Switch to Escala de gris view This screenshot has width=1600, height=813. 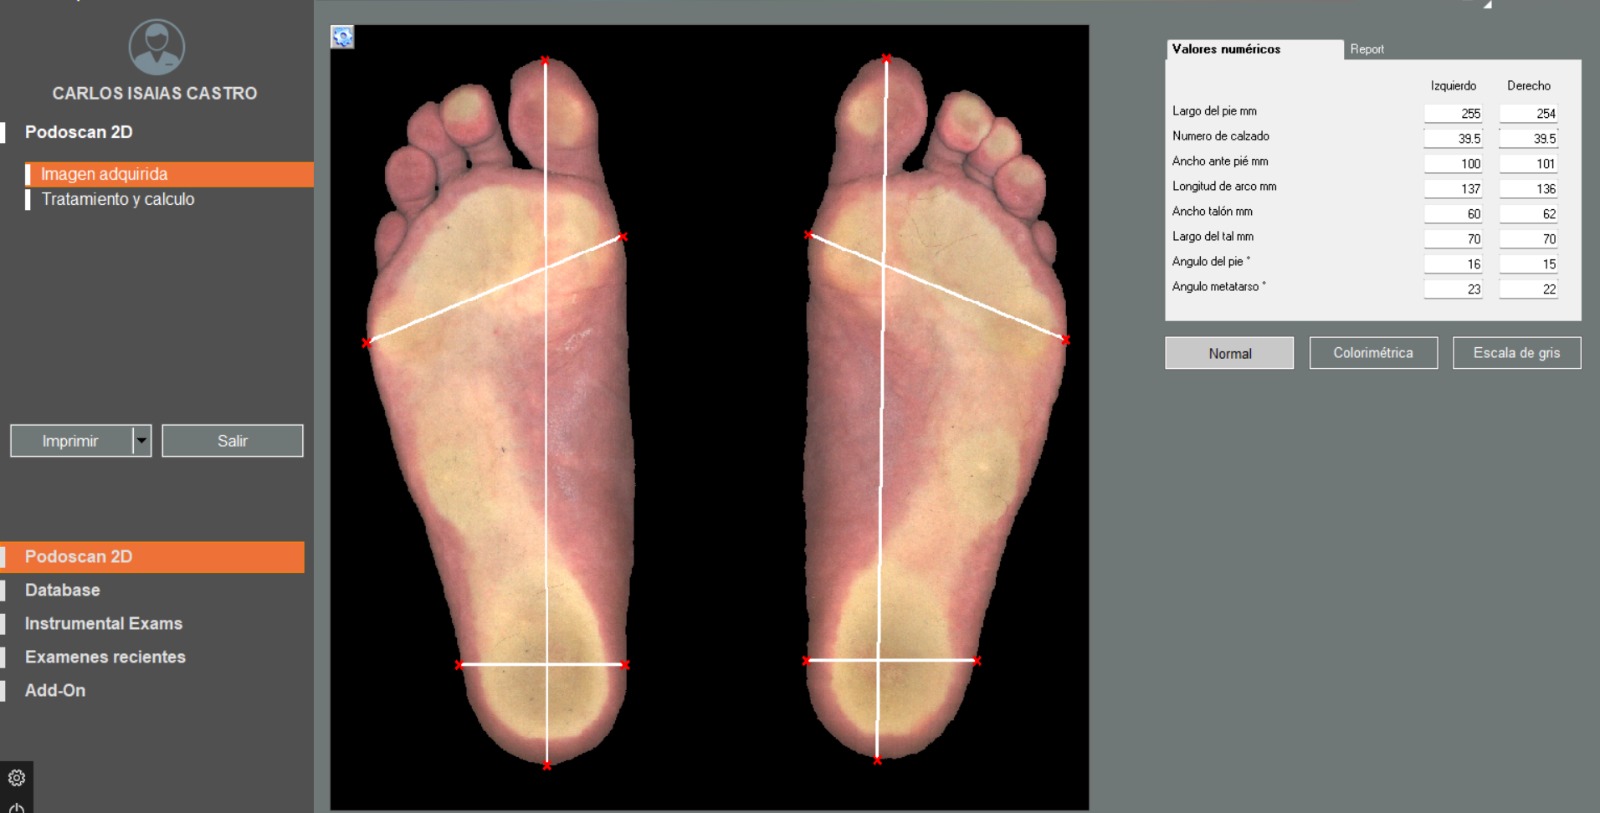pos(1516,353)
